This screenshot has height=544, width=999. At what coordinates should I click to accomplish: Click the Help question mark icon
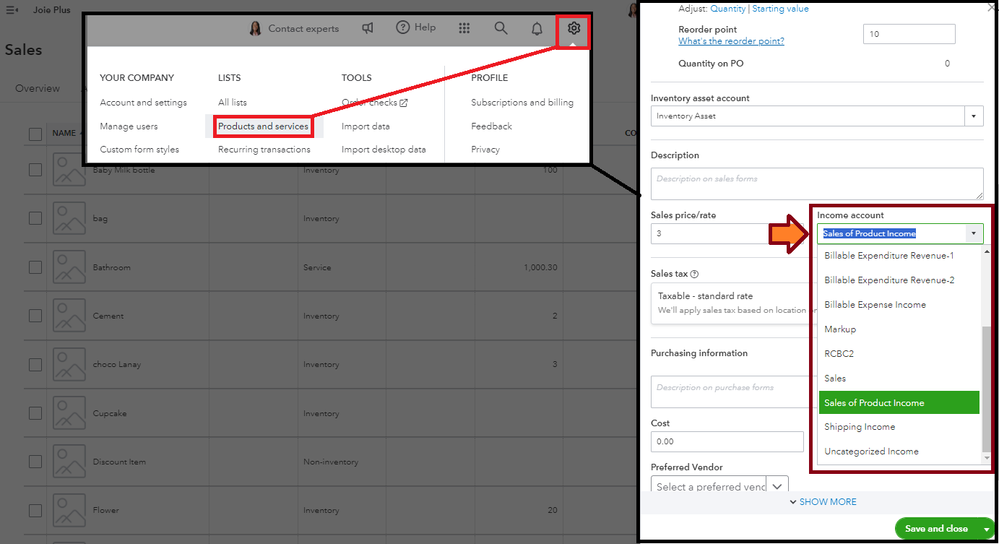point(403,27)
